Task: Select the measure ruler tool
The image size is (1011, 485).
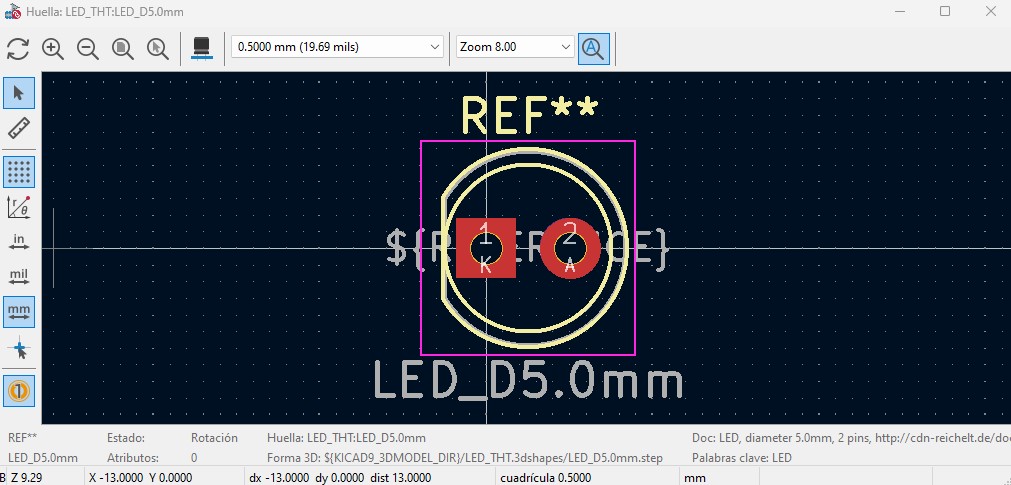Action: 19,128
